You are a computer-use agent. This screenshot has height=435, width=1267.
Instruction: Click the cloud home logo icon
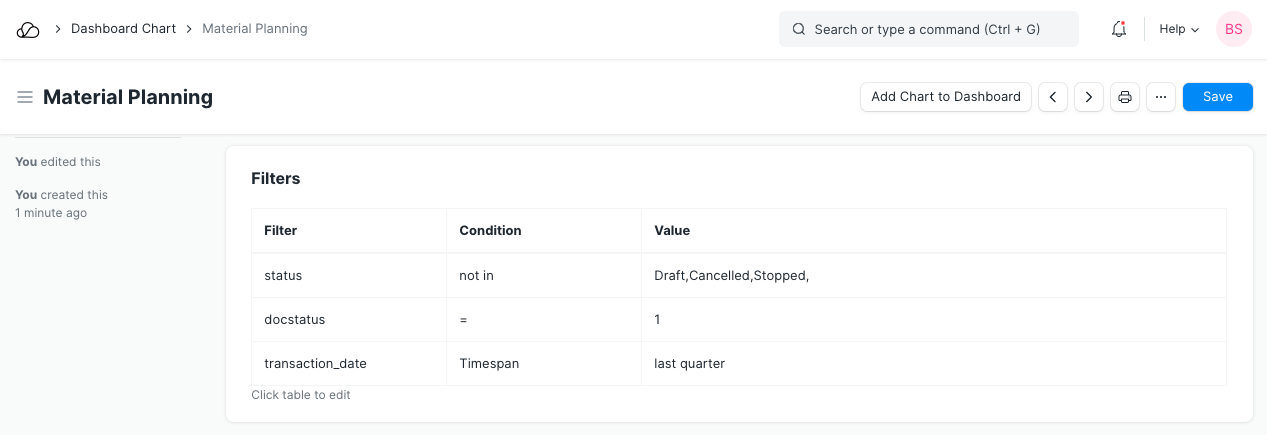(28, 30)
